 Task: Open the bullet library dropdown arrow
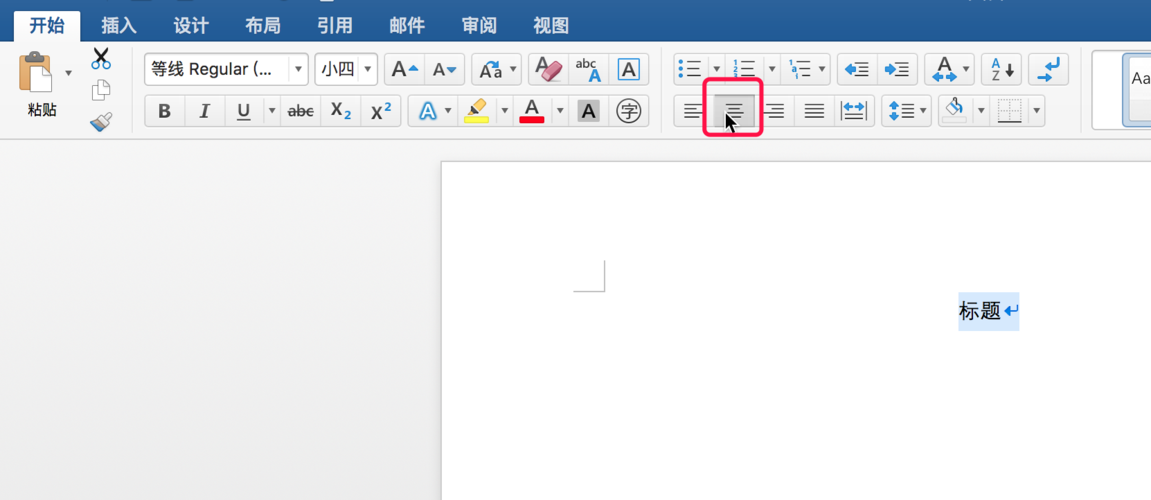pyautogui.click(x=716, y=70)
